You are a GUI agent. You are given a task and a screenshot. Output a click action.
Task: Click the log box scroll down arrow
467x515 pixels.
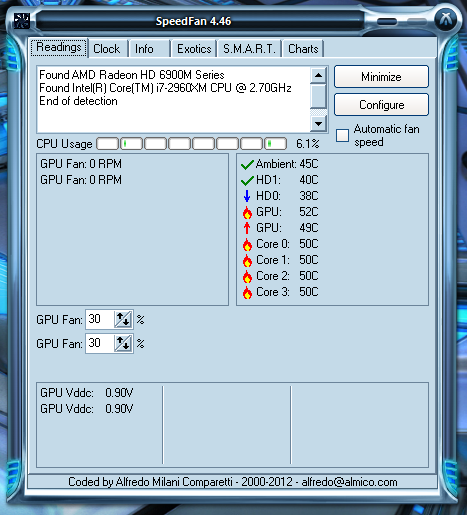point(318,124)
